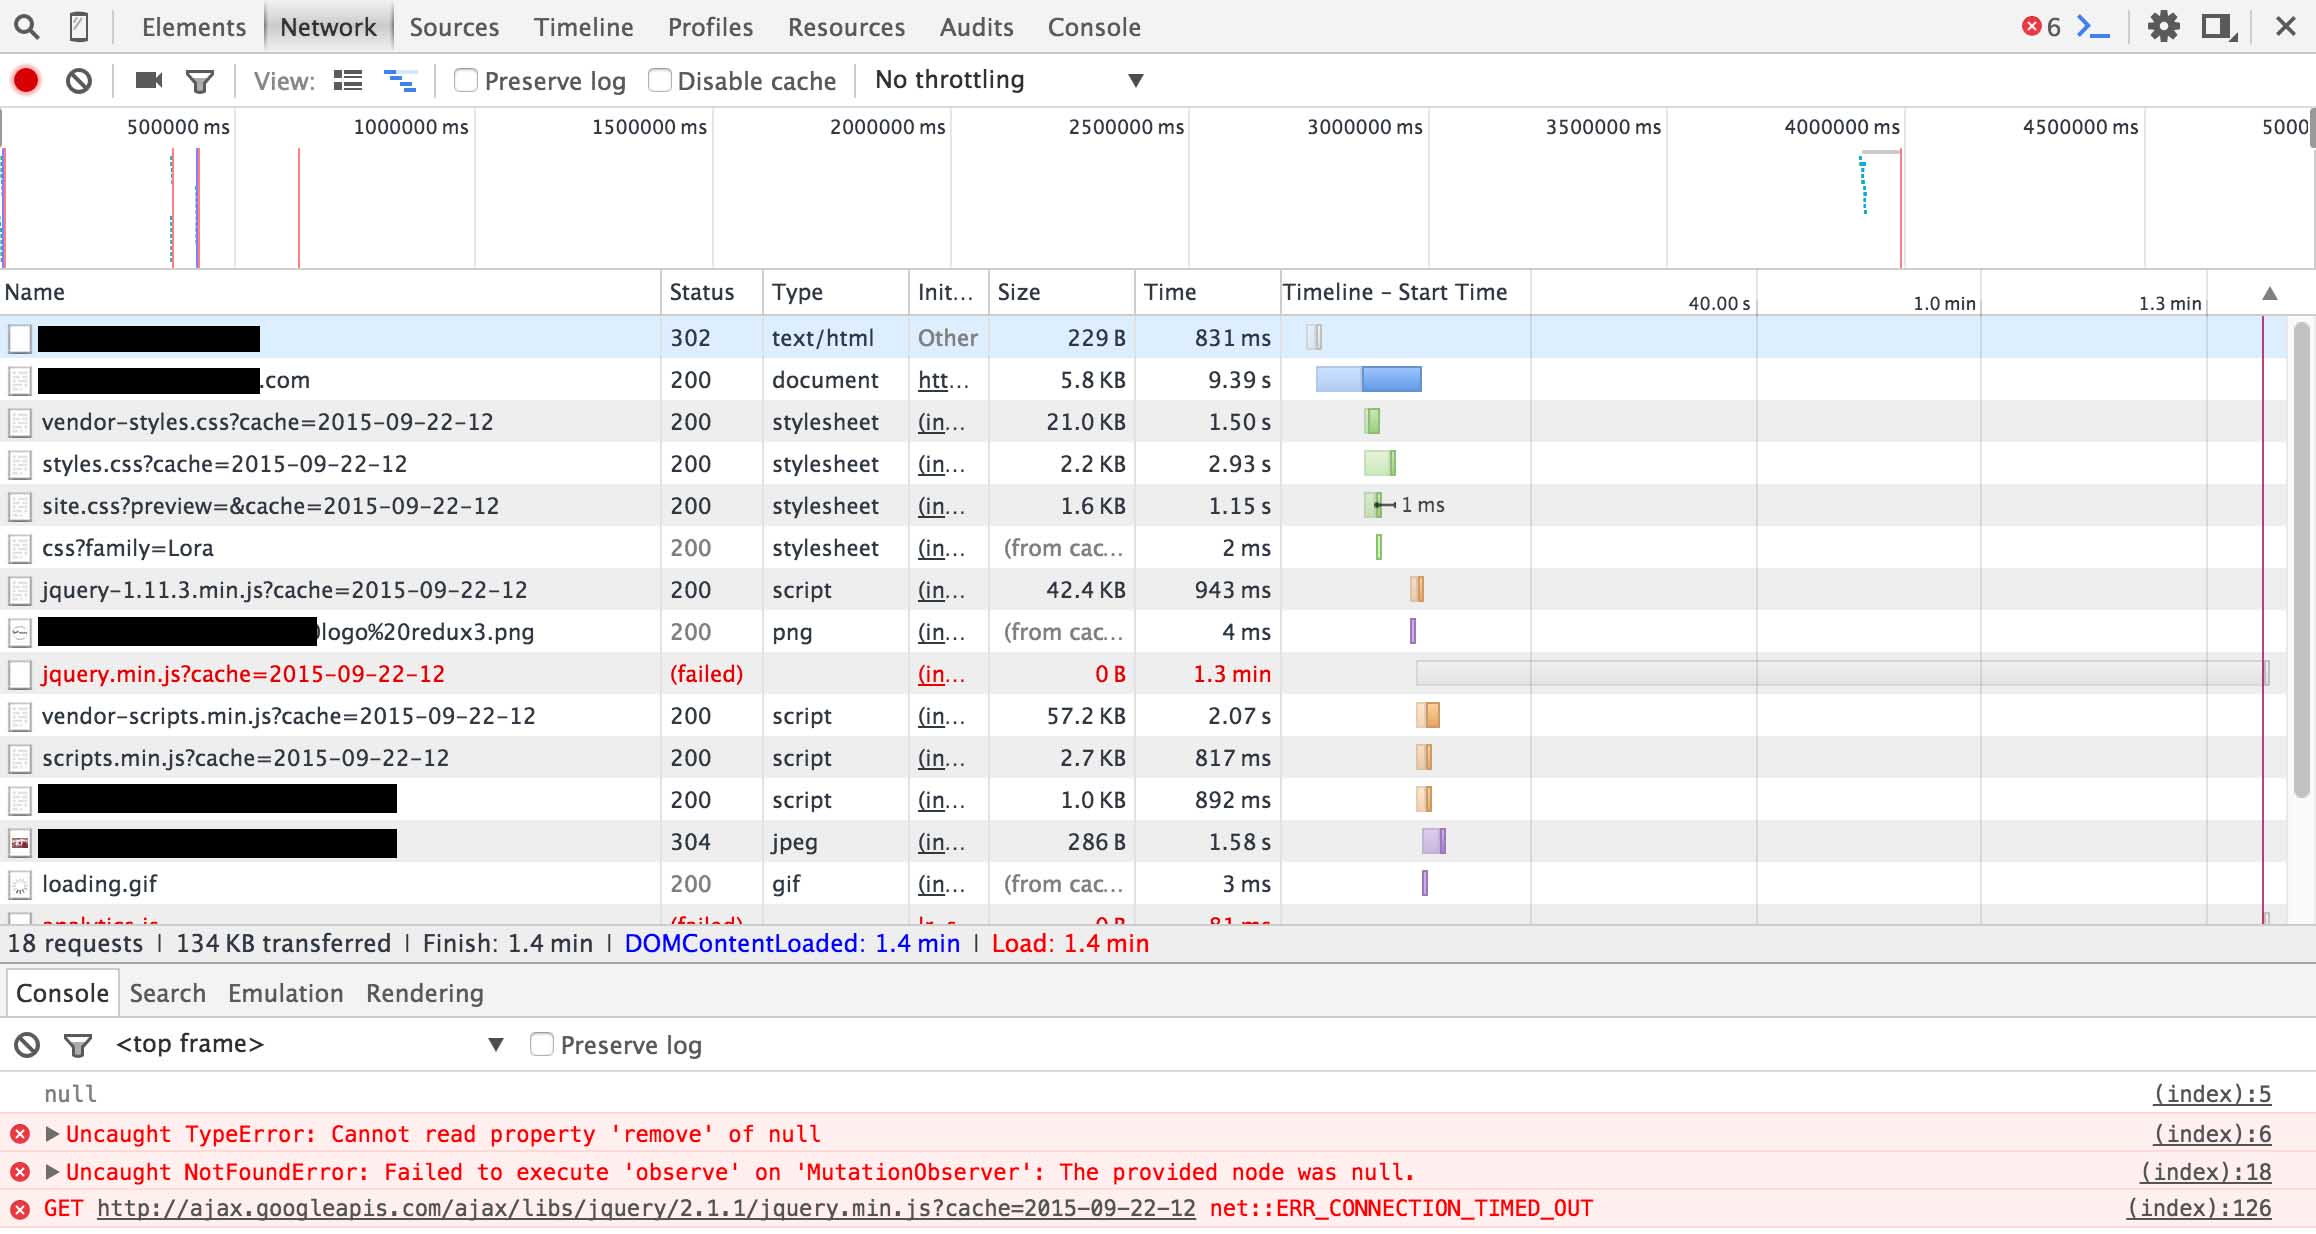Enable Preserve log in Network toolbar
Image resolution: width=2316 pixels, height=1234 pixels.
(x=466, y=80)
